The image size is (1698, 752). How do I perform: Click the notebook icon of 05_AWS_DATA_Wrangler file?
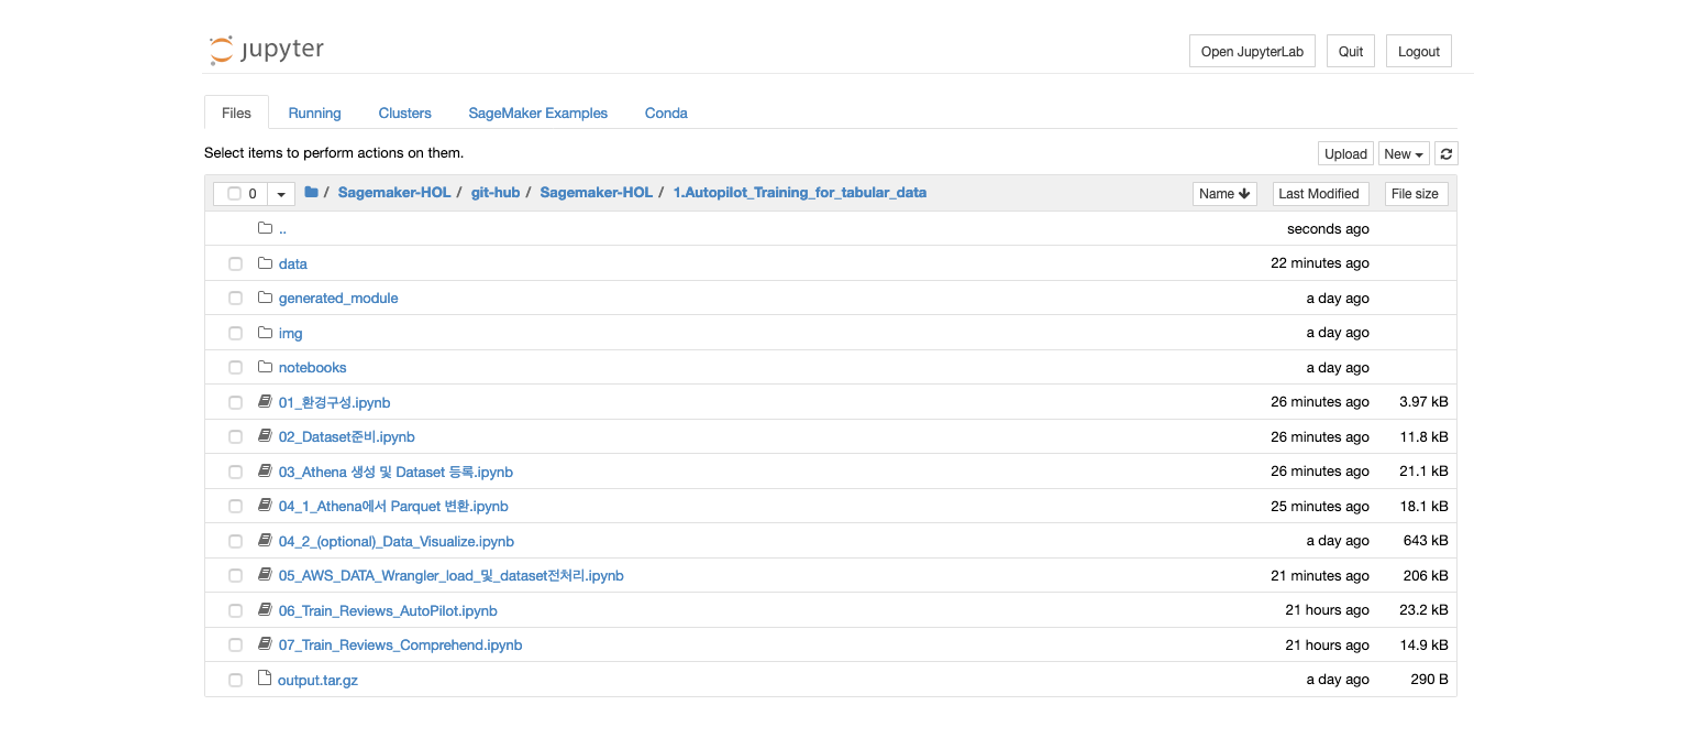(265, 575)
